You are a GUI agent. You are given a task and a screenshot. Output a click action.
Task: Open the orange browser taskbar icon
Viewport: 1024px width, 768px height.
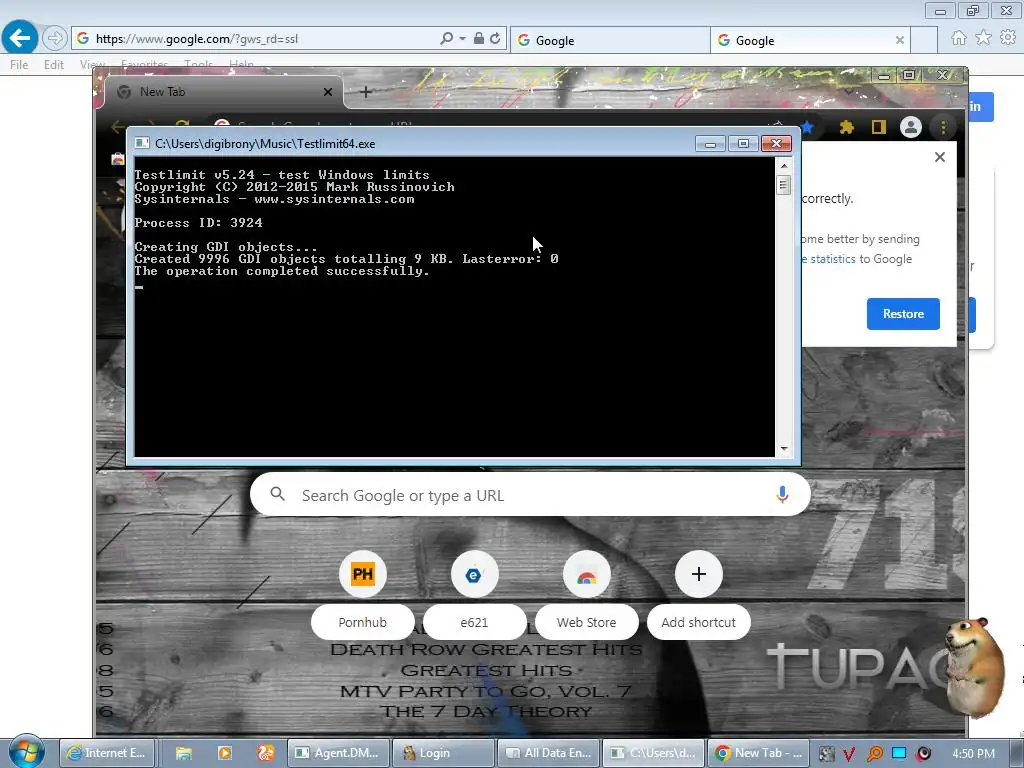(x=266, y=753)
